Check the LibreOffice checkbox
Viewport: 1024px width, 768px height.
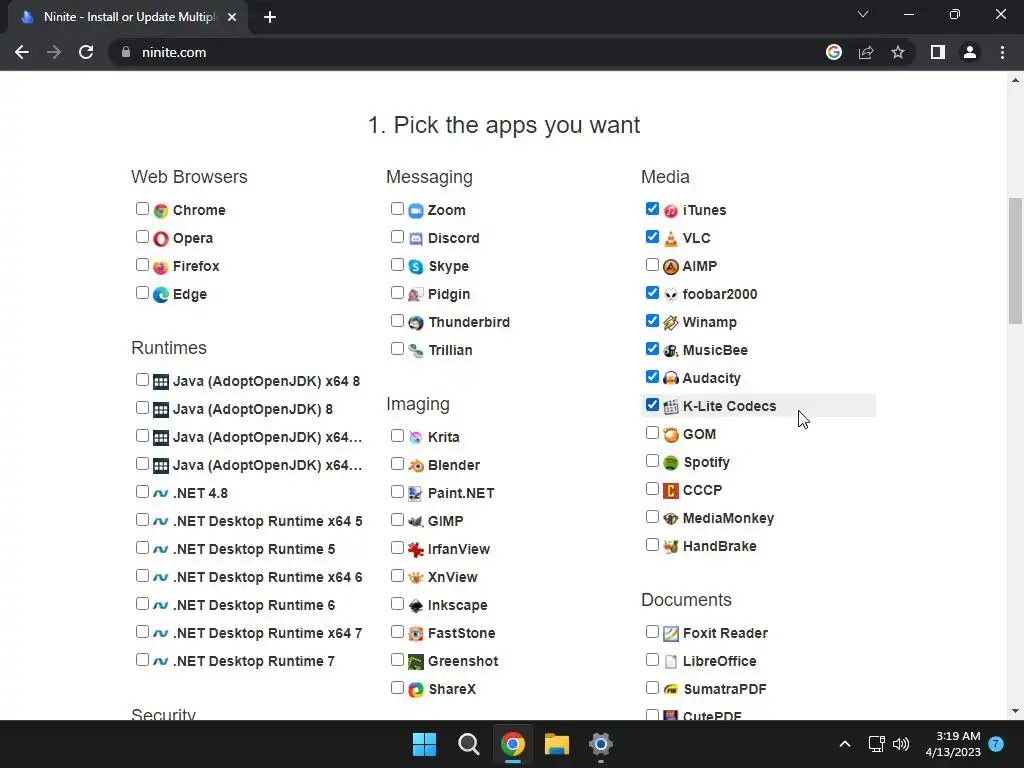tap(652, 659)
